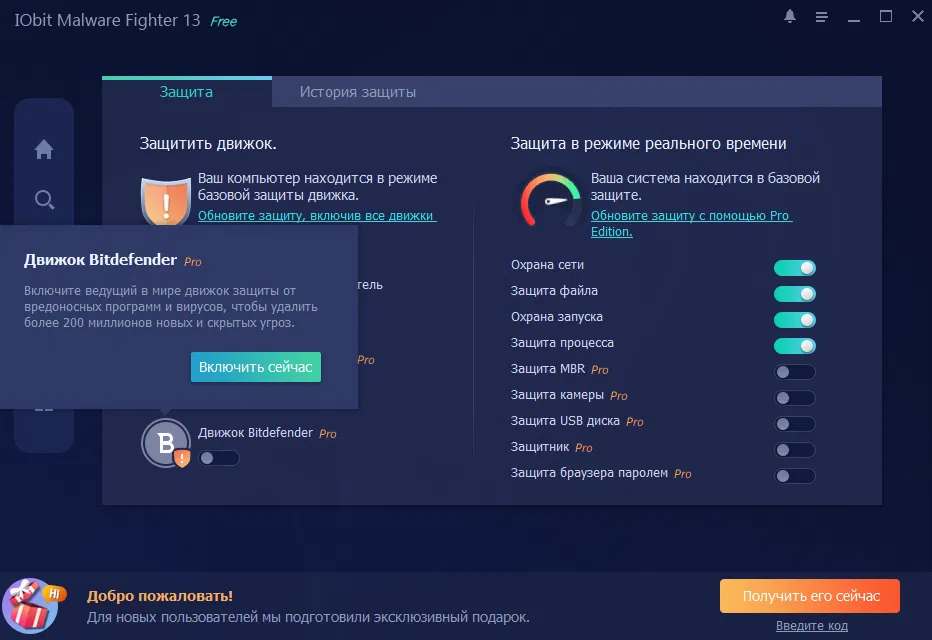Toggle Защита процесса switch
Screen dimensions: 932x640
click(795, 346)
